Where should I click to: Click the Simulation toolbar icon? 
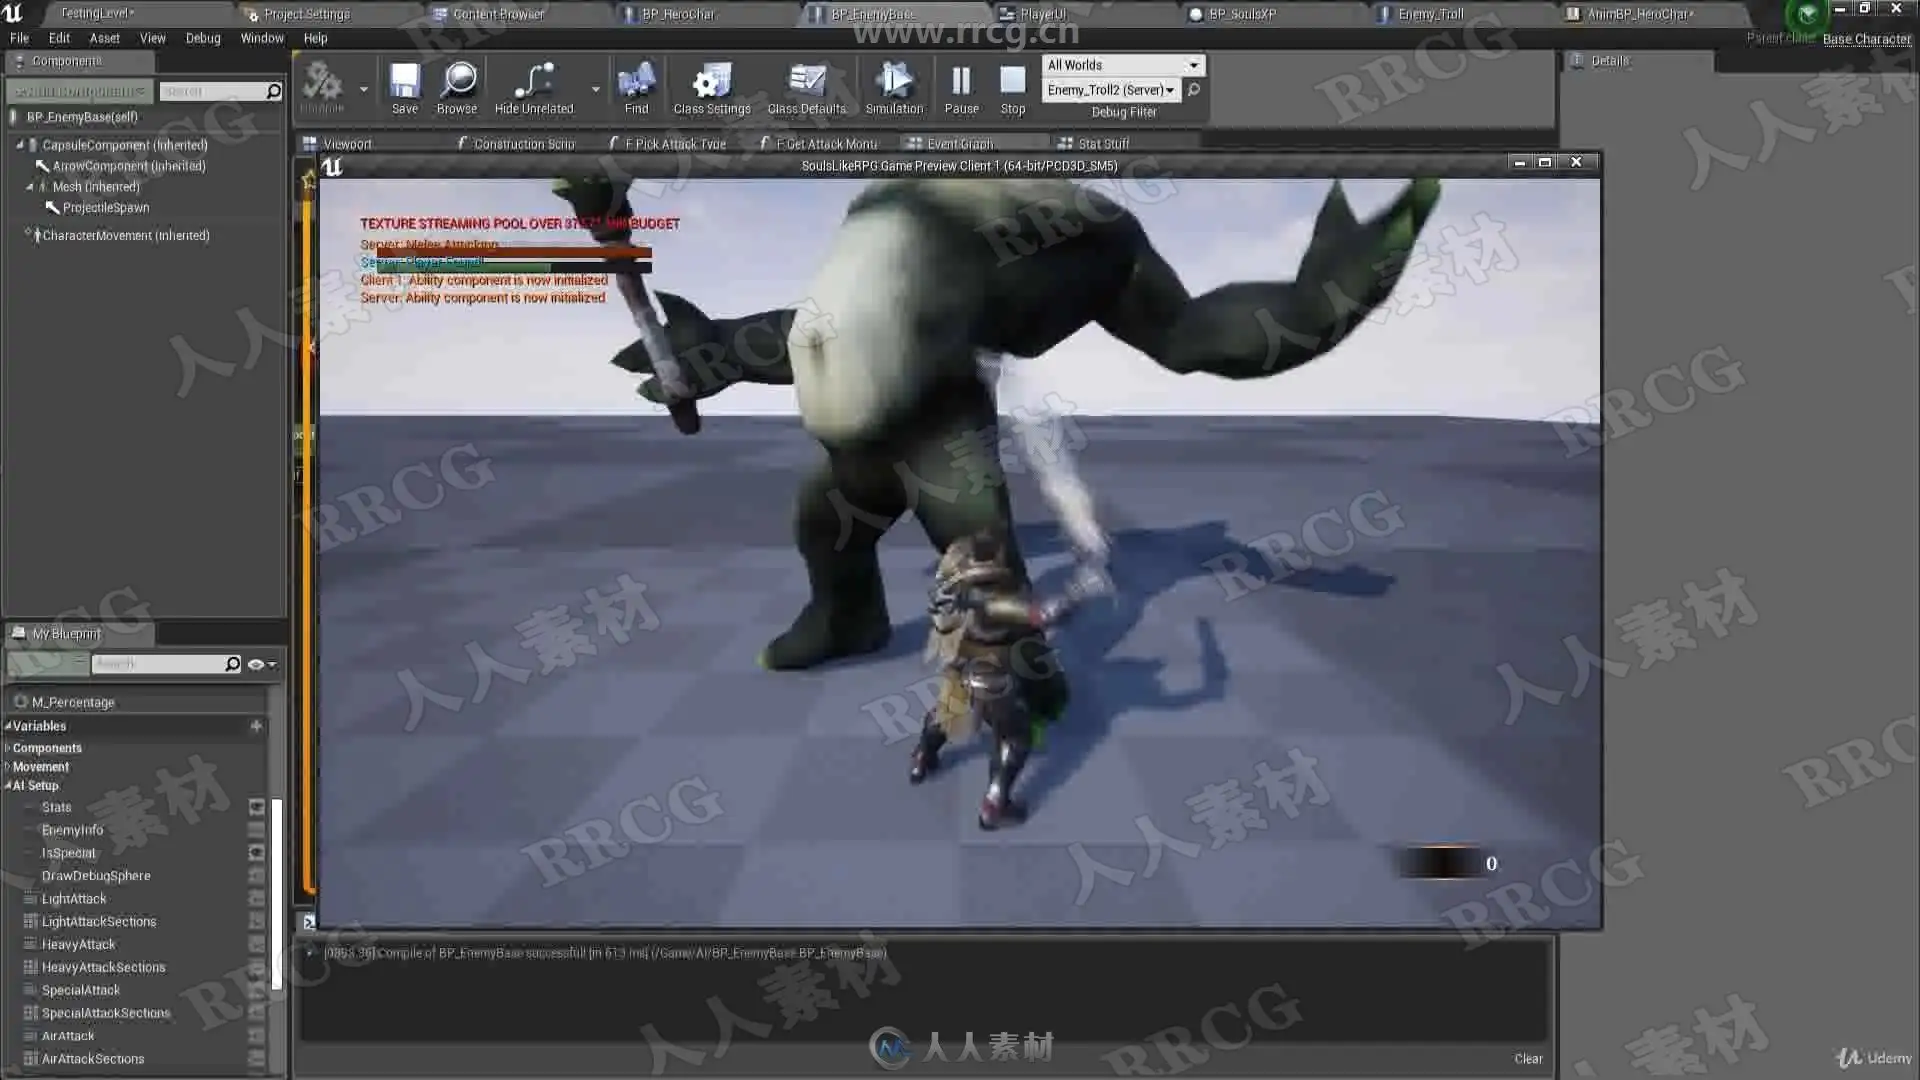click(894, 82)
